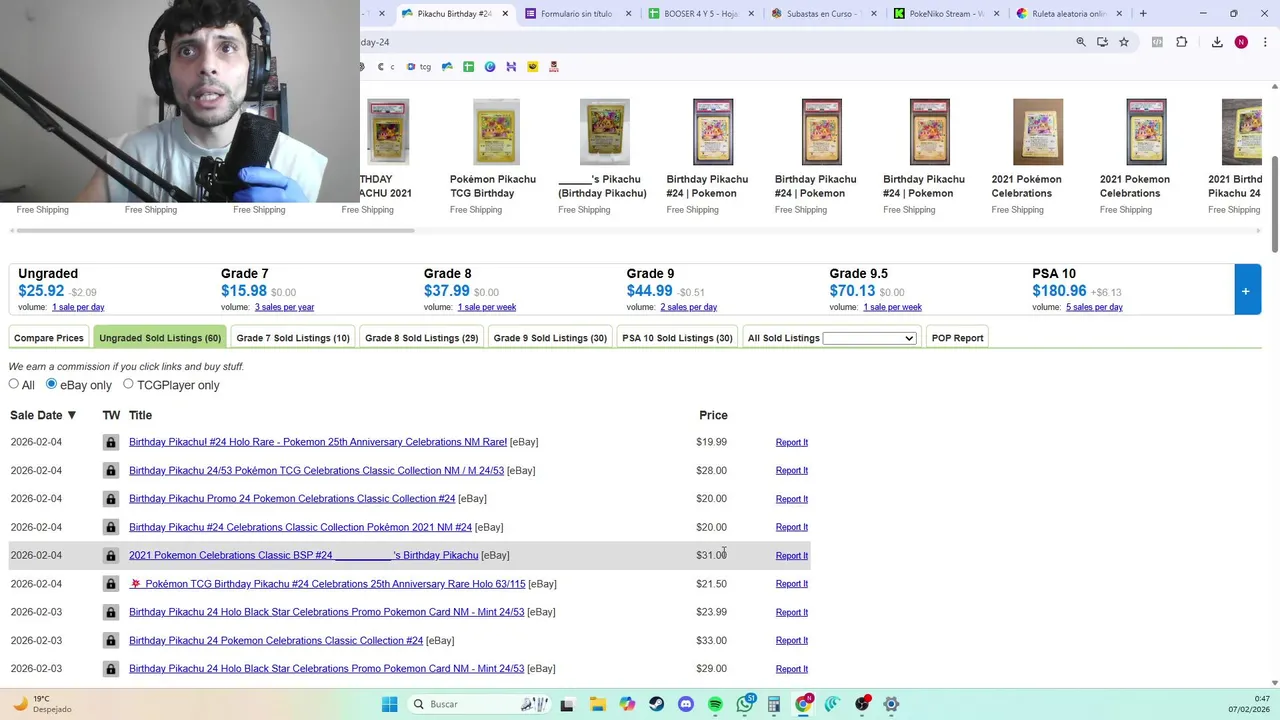The height and width of the screenshot is (720, 1280).
Task: Open the POP Report tab
Action: [x=957, y=338]
